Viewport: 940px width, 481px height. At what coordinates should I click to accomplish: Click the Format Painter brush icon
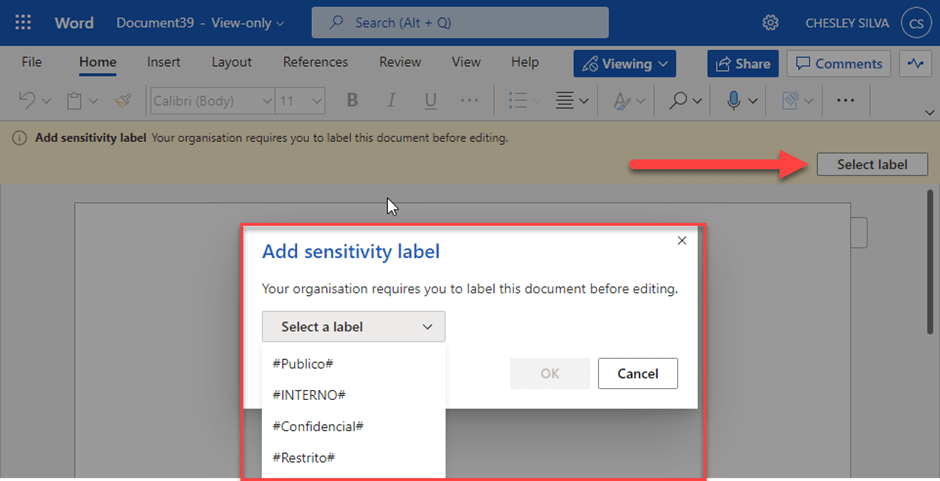click(x=122, y=100)
